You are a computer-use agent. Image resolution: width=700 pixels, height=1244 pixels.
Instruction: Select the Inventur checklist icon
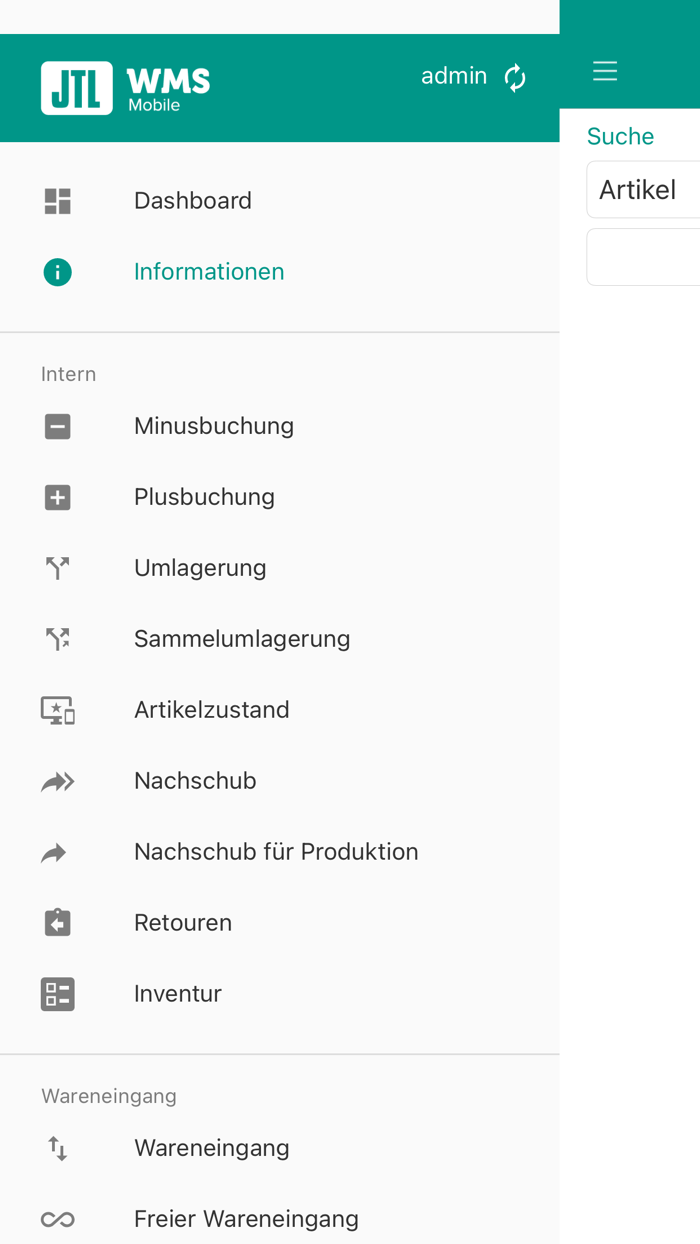(57, 993)
